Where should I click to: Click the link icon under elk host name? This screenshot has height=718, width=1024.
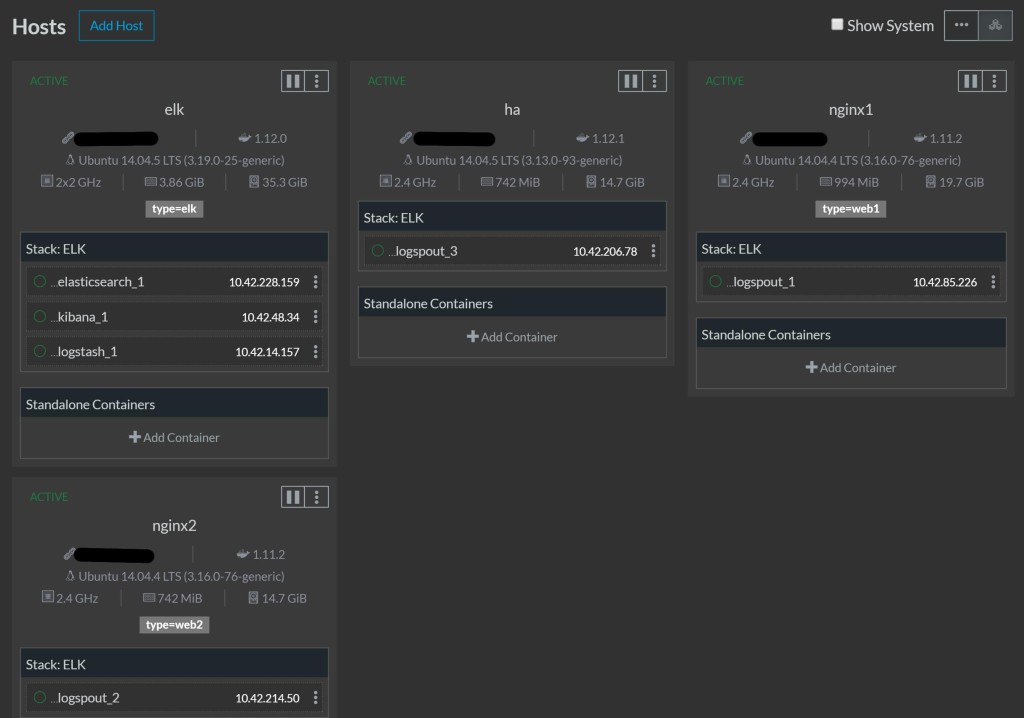[68, 138]
